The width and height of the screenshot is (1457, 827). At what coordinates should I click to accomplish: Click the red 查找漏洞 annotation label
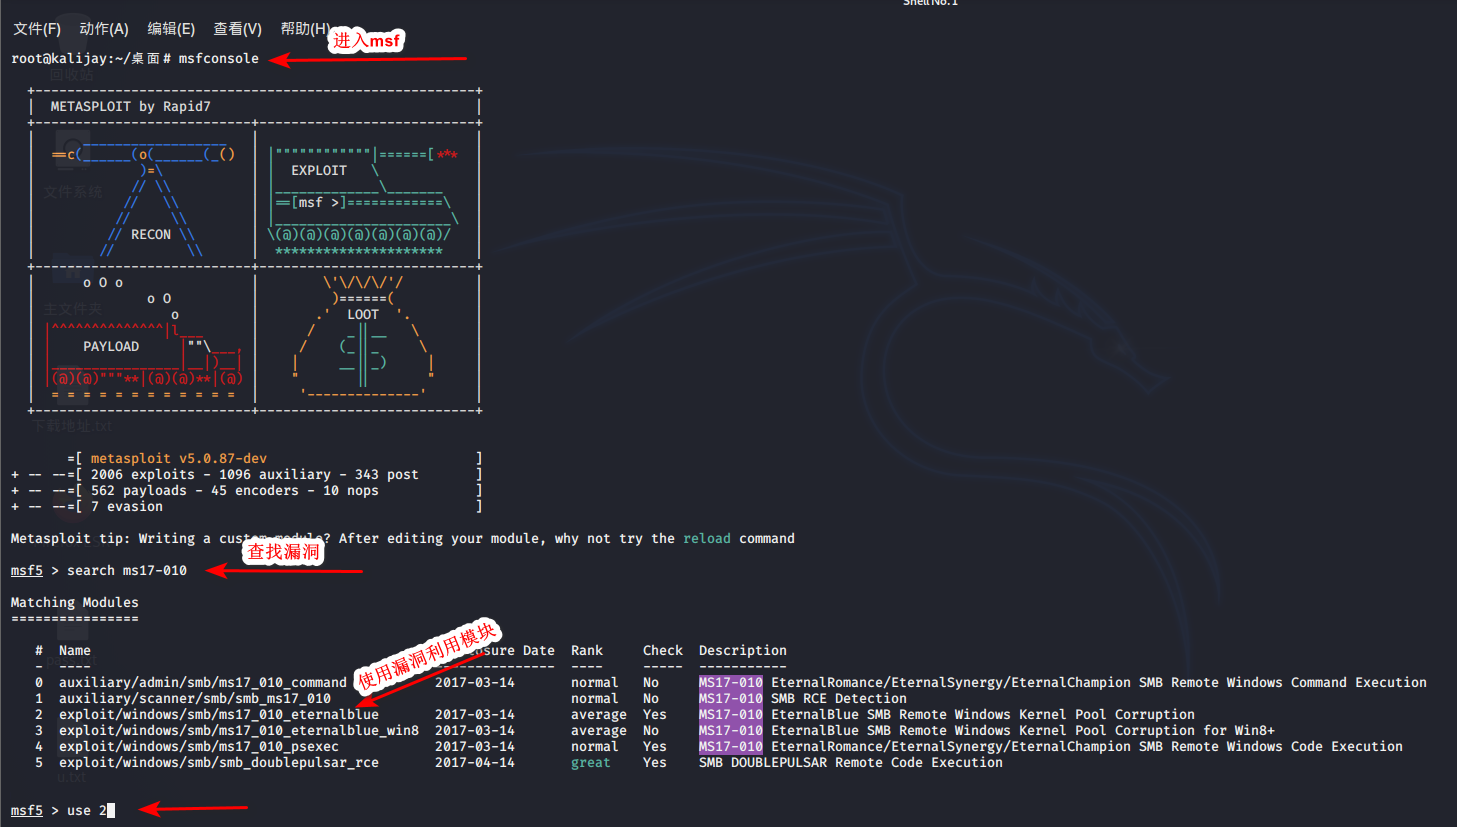point(284,552)
